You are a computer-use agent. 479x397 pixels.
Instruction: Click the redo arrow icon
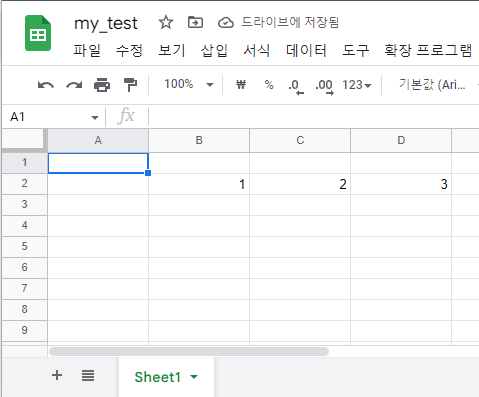[x=74, y=85]
